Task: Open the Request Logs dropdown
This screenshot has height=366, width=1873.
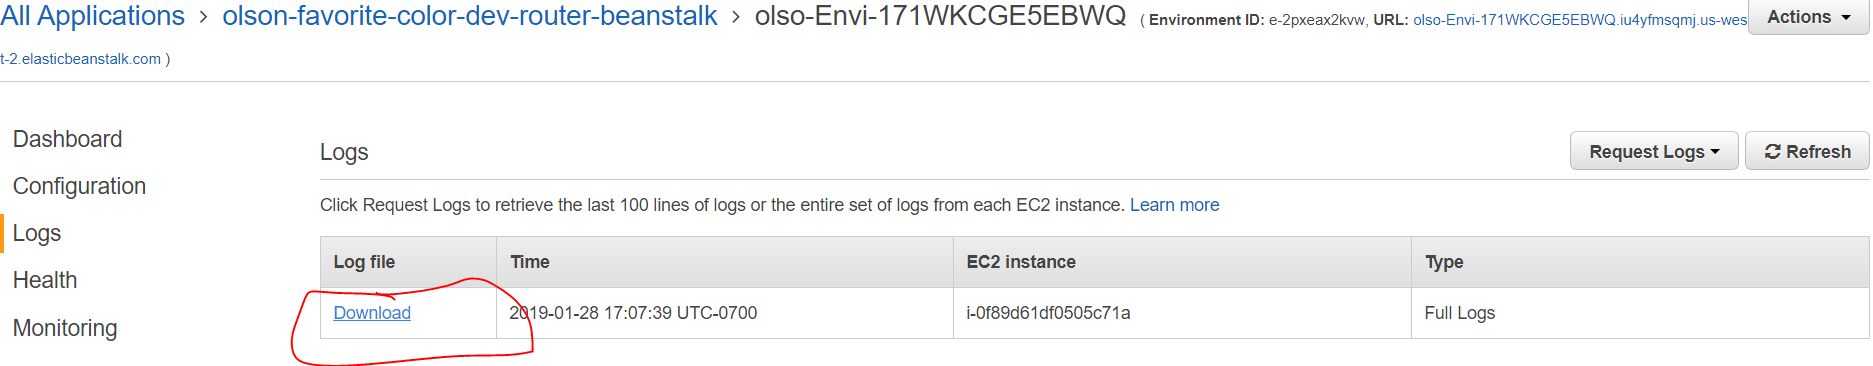Action: 1654,151
